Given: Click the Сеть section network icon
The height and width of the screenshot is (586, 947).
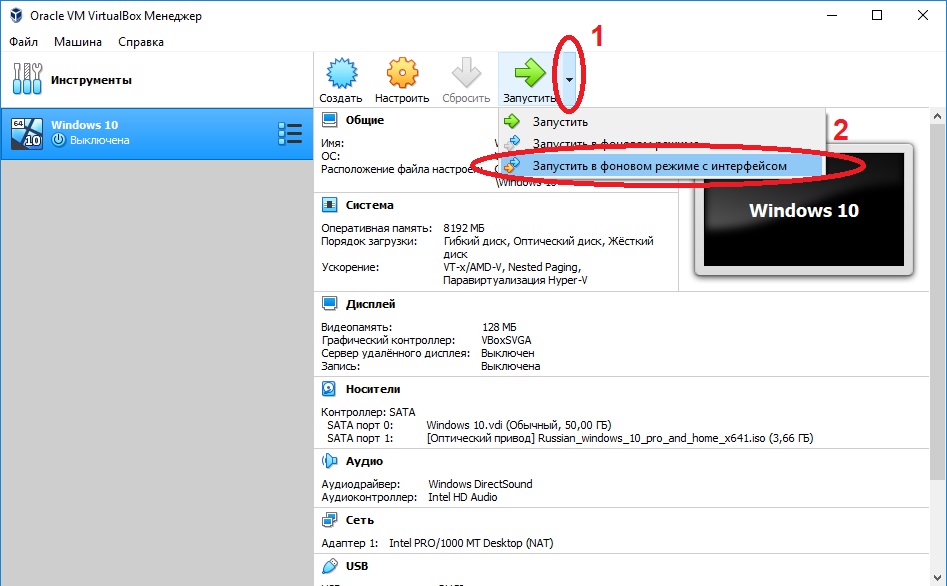Looking at the screenshot, I should coord(329,520).
